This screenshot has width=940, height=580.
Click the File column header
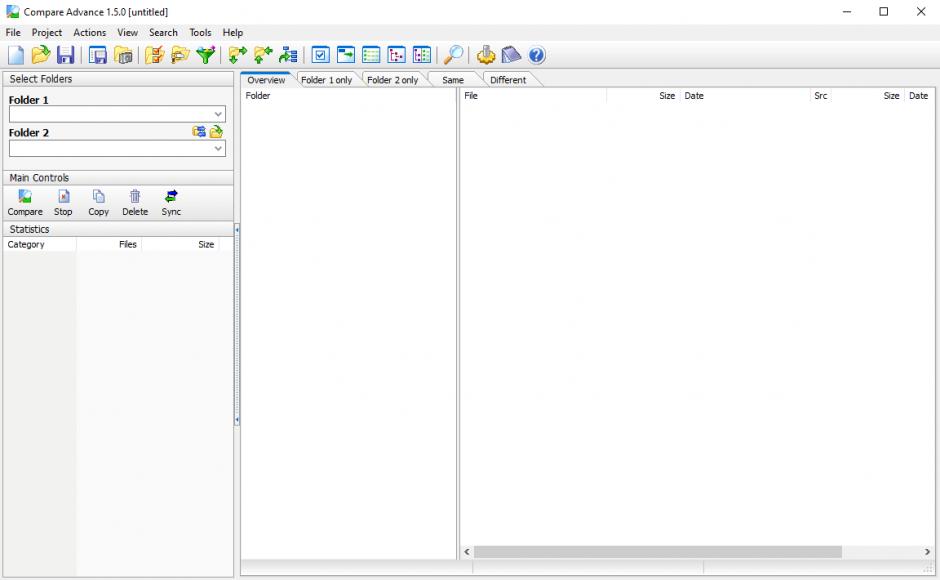tap(533, 95)
